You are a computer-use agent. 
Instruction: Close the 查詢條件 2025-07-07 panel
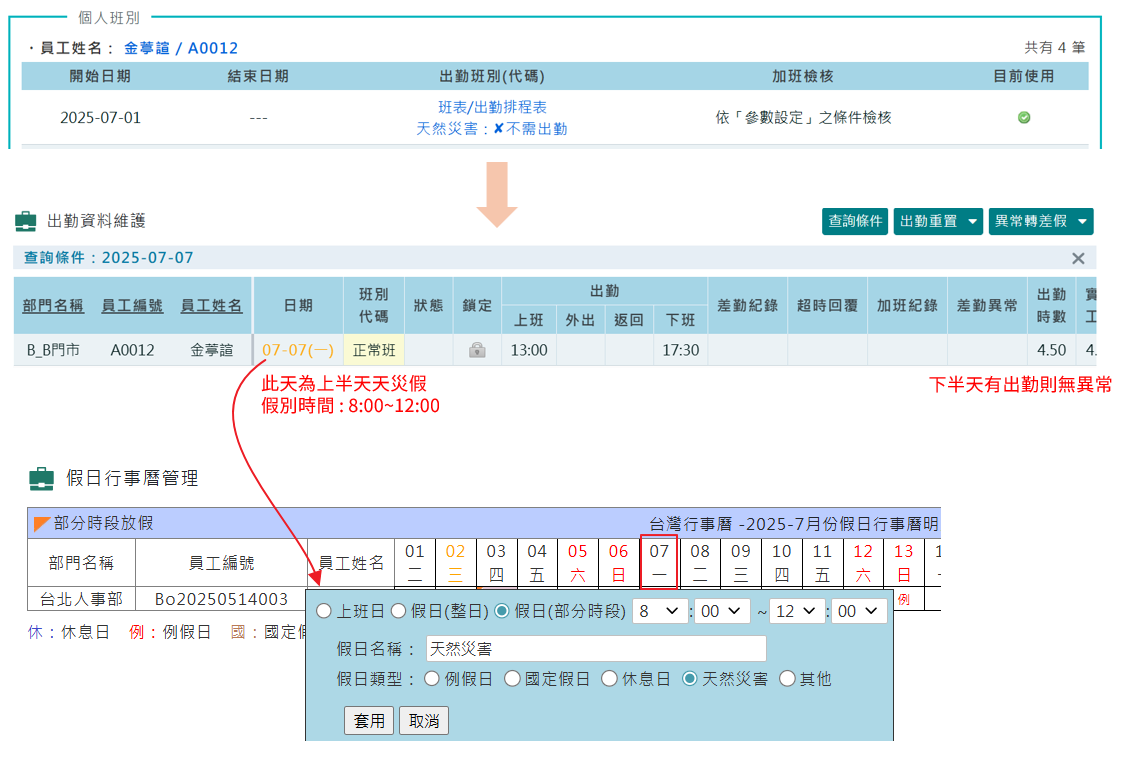click(1078, 258)
